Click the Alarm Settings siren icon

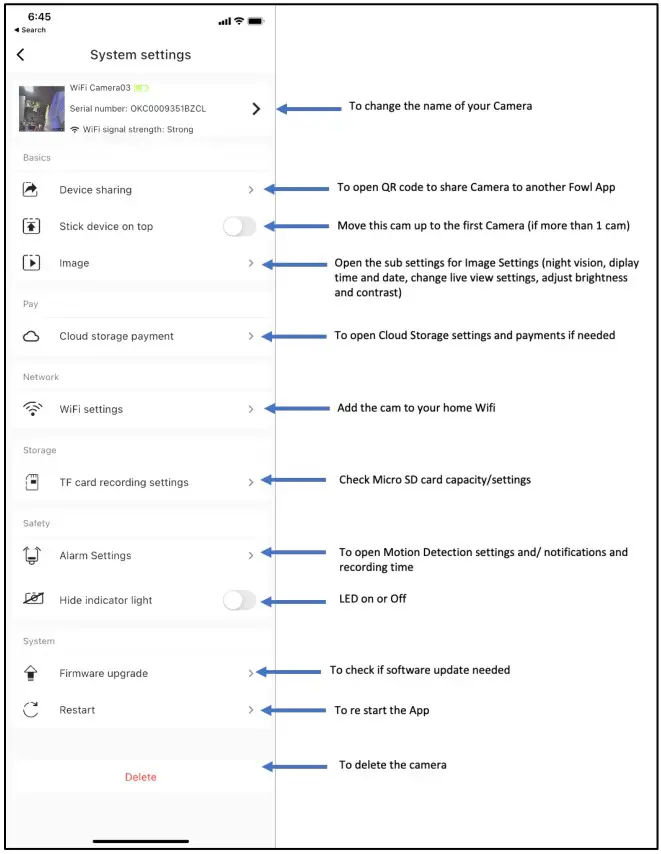click(x=31, y=555)
